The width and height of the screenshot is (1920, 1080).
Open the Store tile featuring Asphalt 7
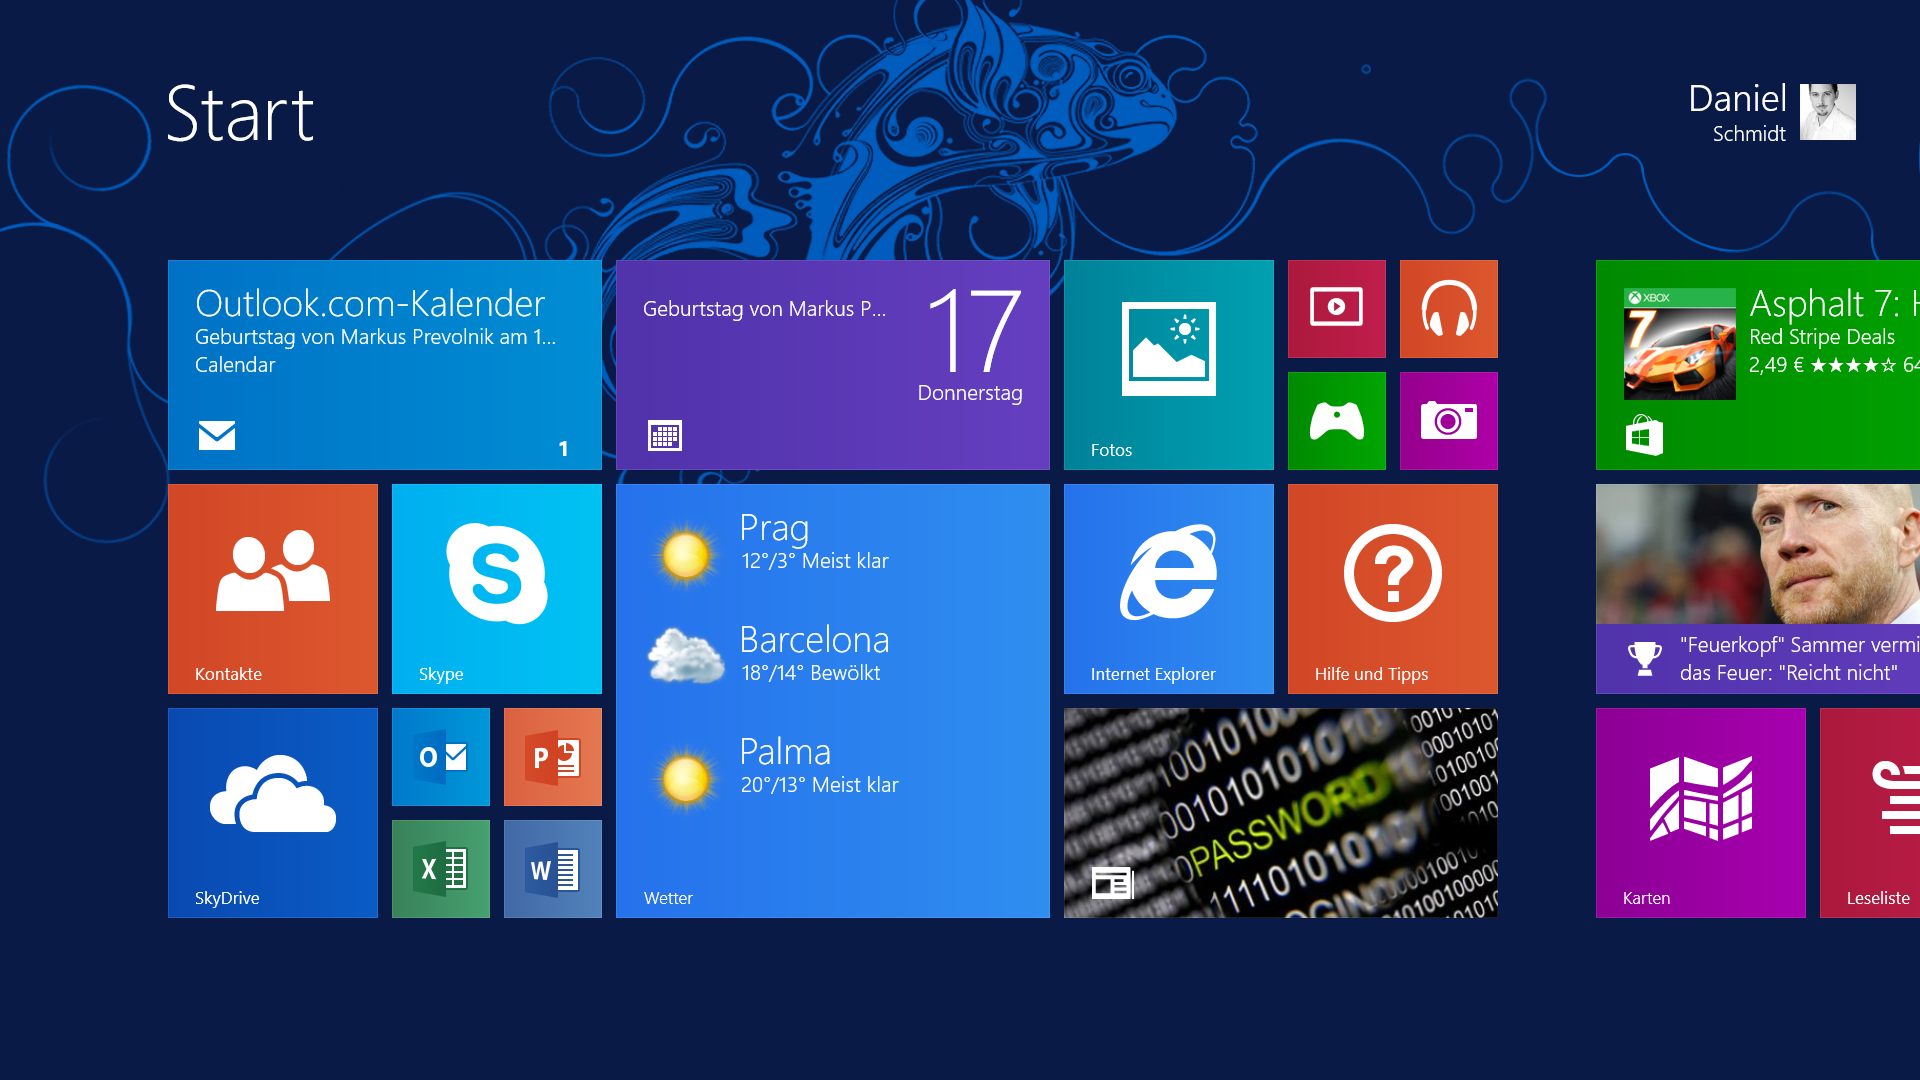(1758, 365)
